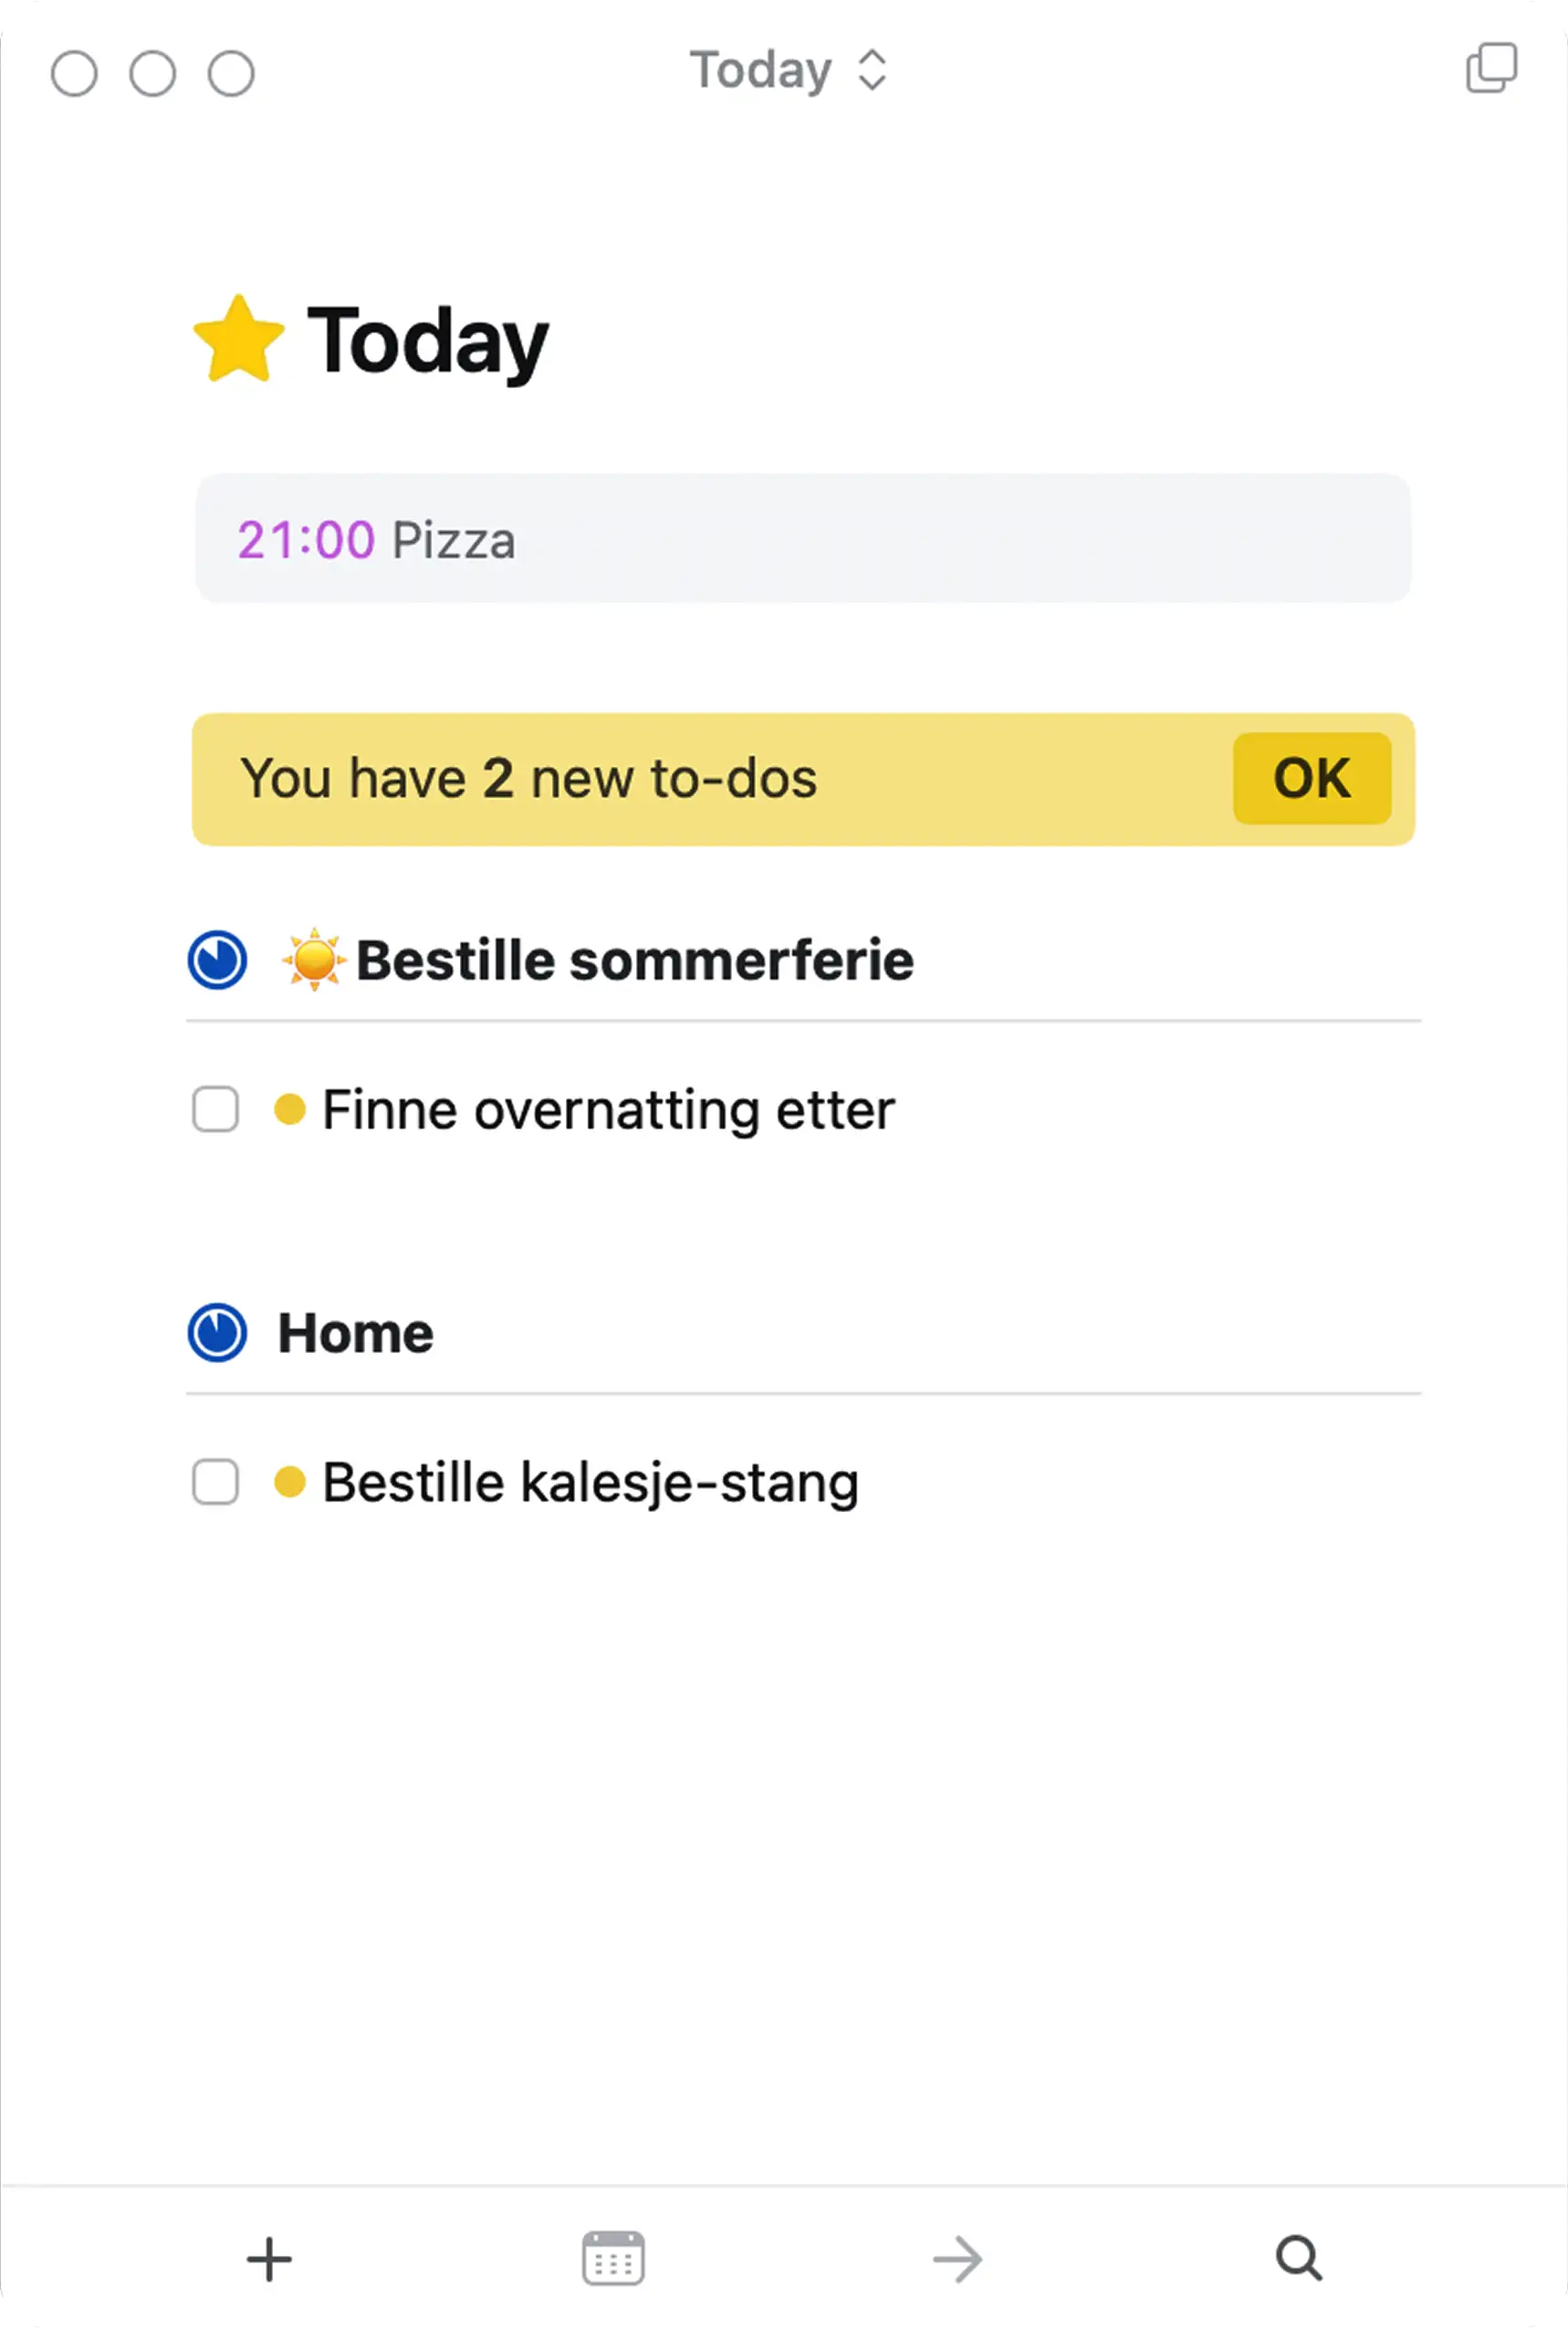Click the plus icon to add a to-do
This screenshot has height=2328, width=1568.
tap(269, 2259)
